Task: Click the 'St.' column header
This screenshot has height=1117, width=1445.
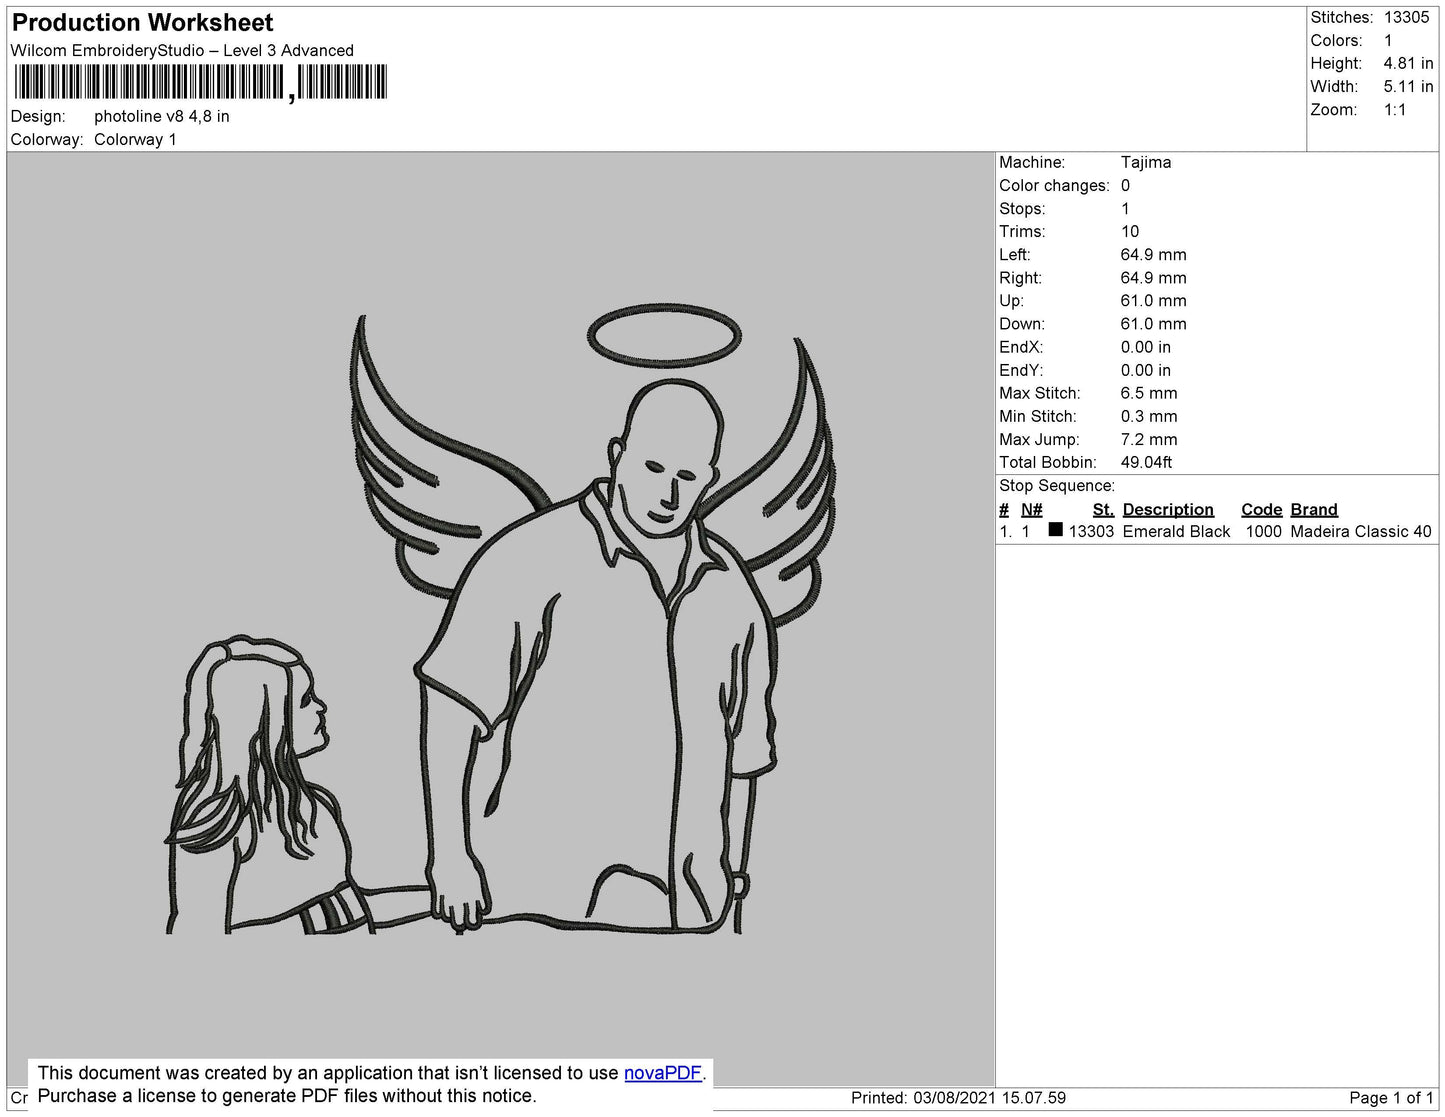Action: click(x=1103, y=509)
